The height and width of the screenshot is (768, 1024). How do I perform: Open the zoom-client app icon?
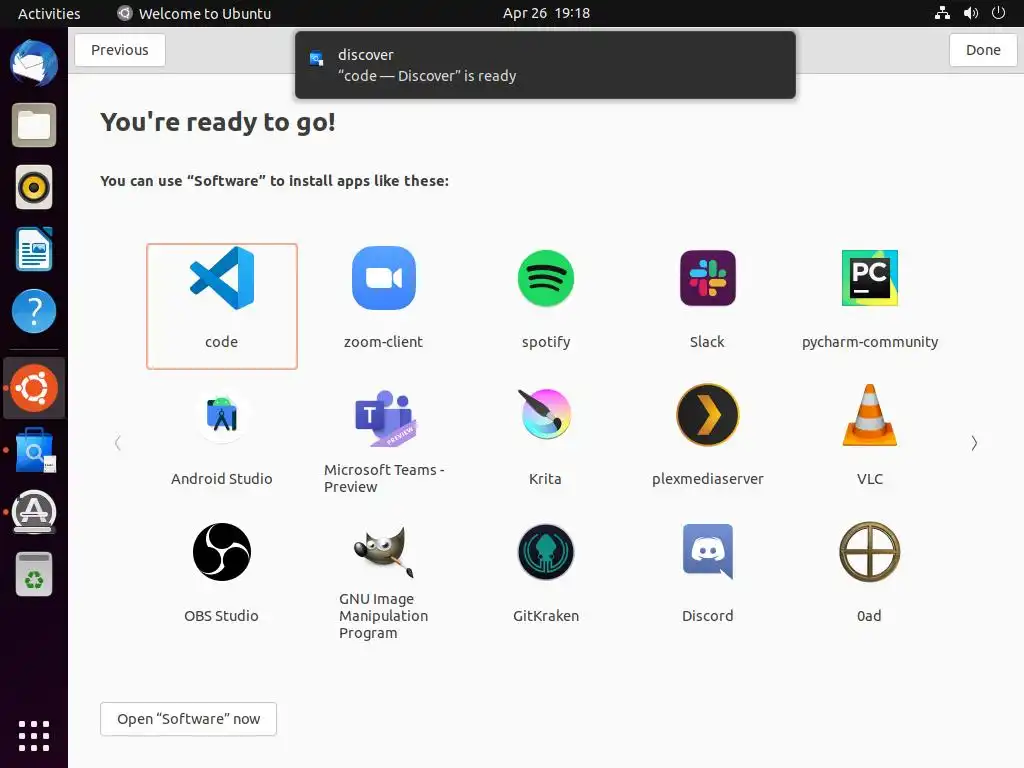point(384,278)
